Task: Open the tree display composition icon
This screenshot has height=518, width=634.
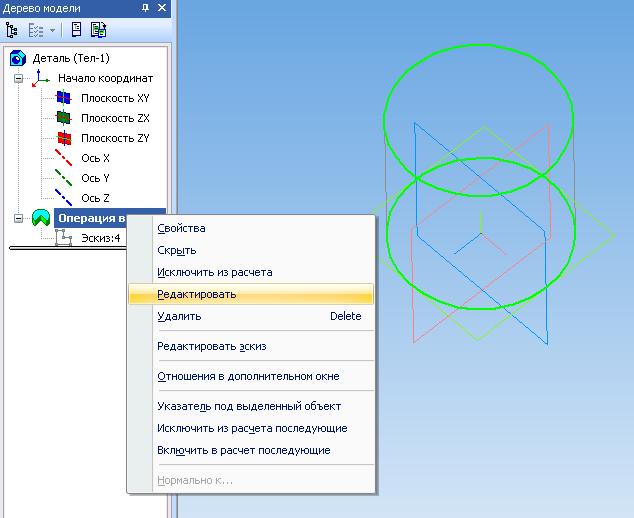Action: (x=36, y=30)
